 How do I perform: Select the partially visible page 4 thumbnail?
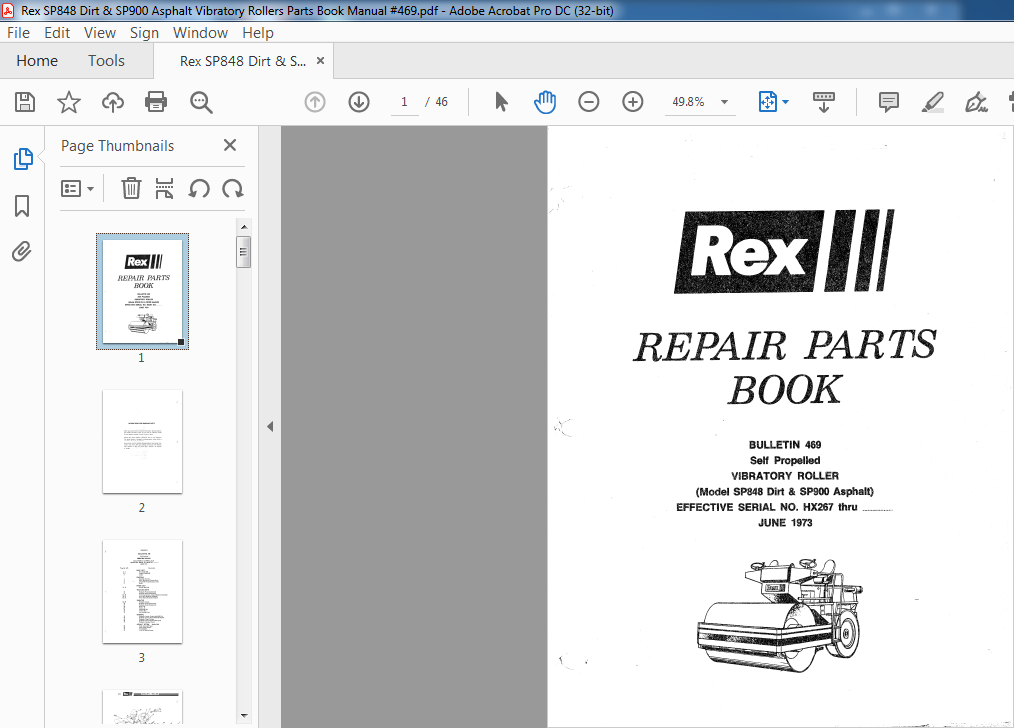[142, 707]
